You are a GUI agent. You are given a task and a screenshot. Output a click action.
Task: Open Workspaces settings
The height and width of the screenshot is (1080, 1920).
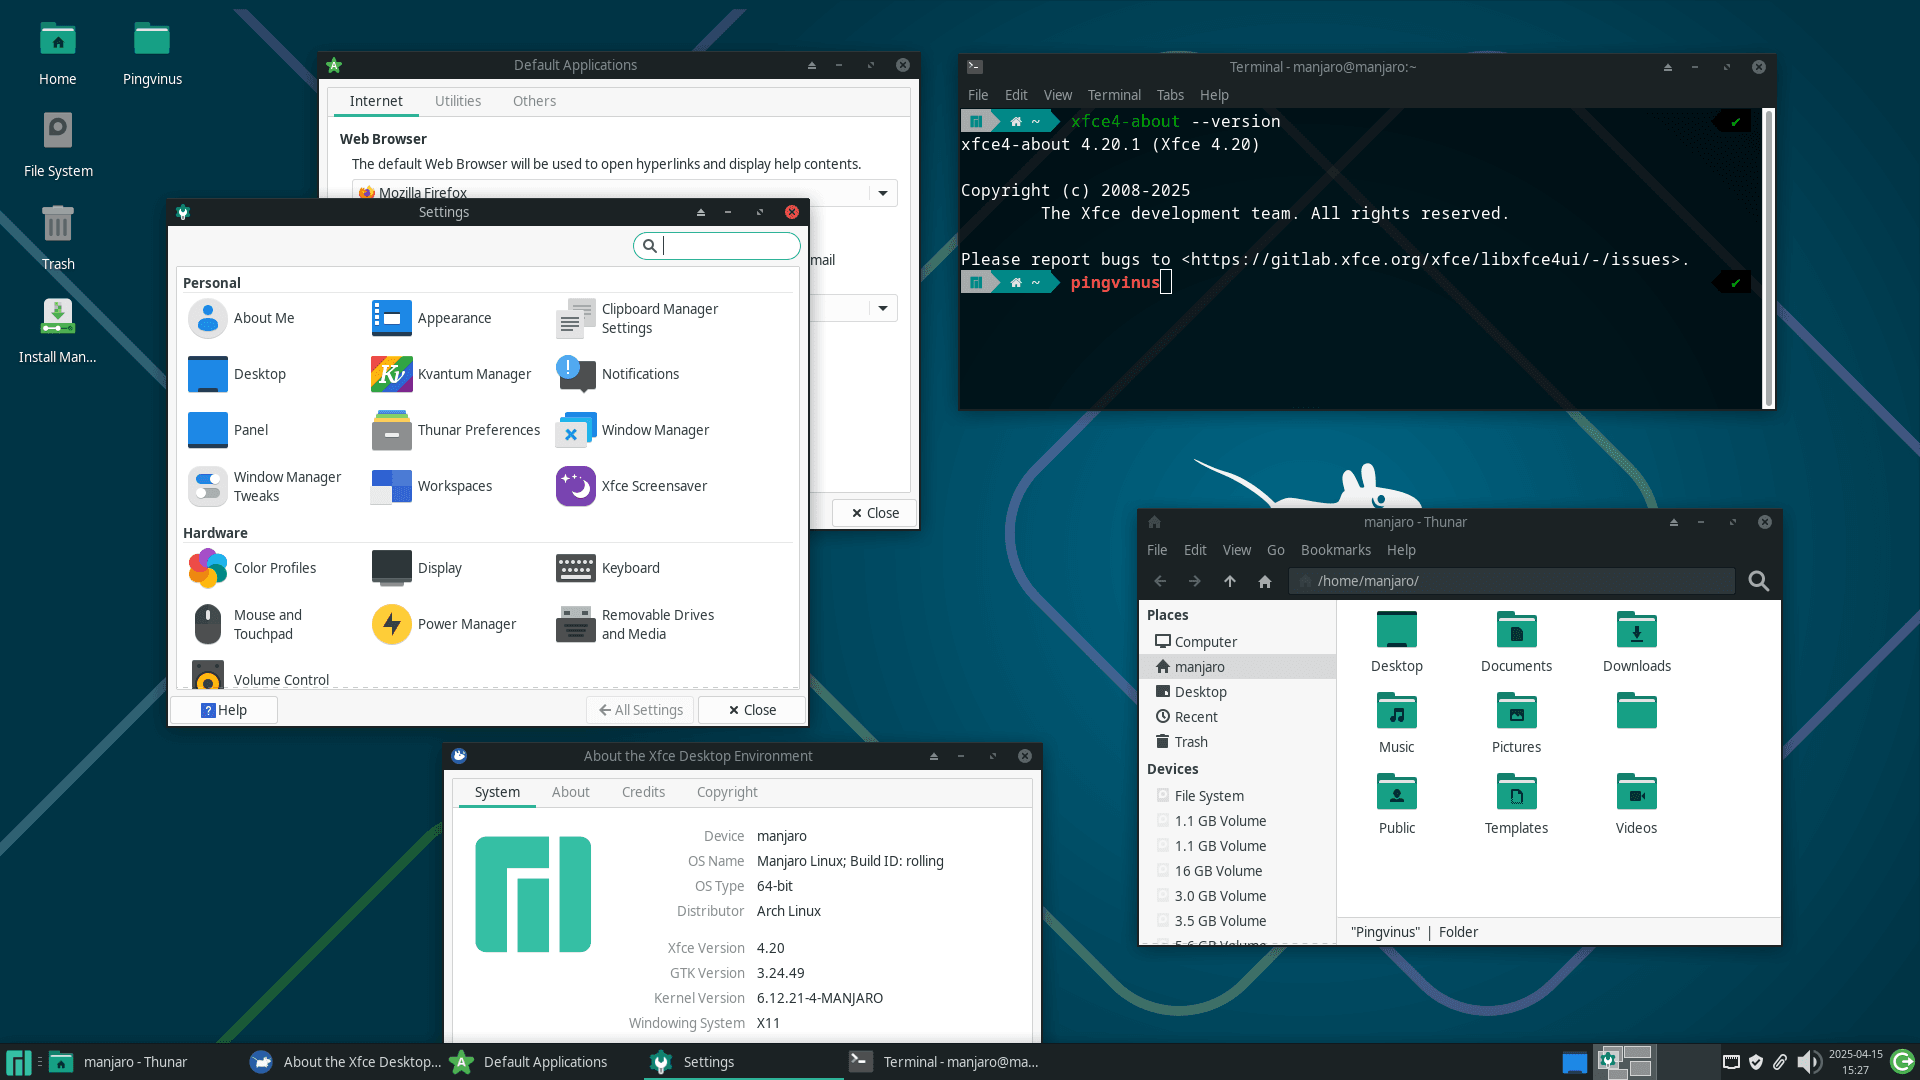click(x=391, y=486)
